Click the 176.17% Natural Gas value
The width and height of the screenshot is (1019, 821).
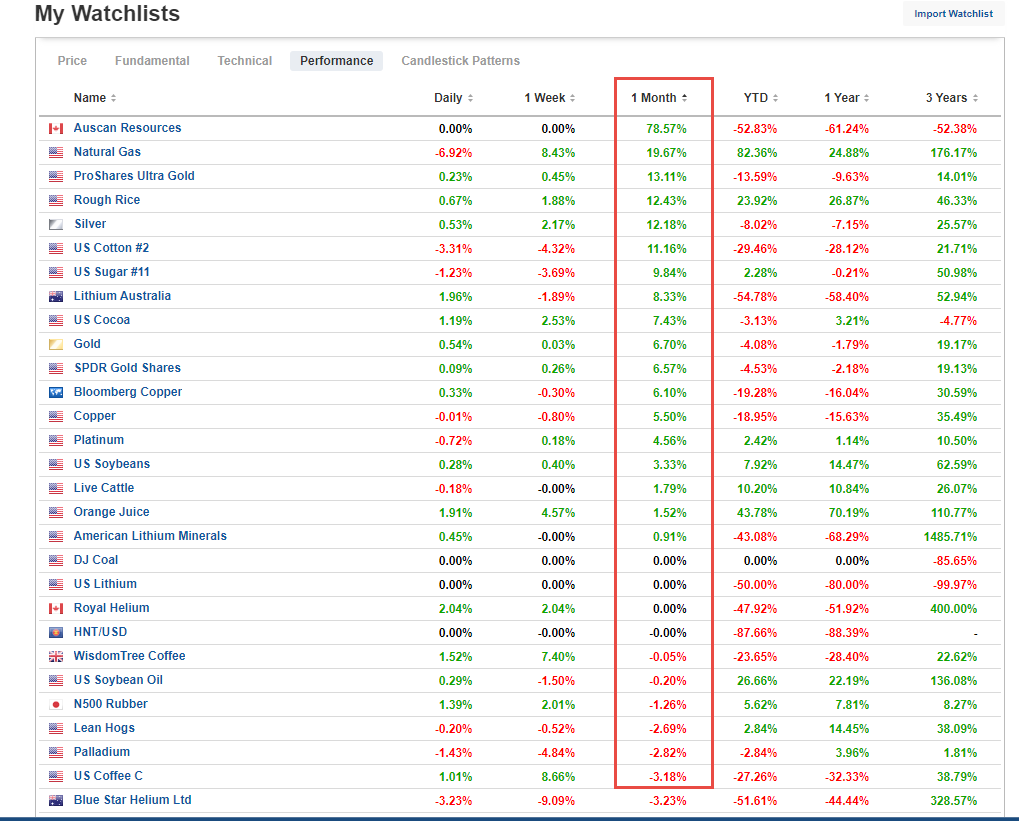(953, 153)
